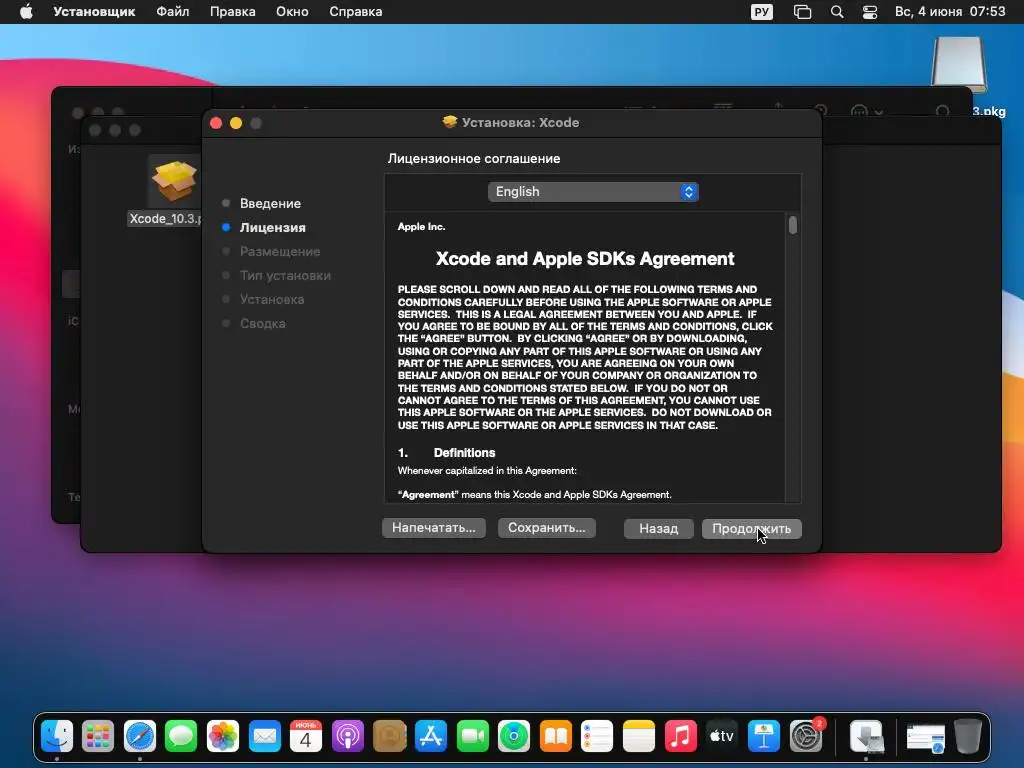
Task: Open Calendar icon showing 4
Action: 306,736
